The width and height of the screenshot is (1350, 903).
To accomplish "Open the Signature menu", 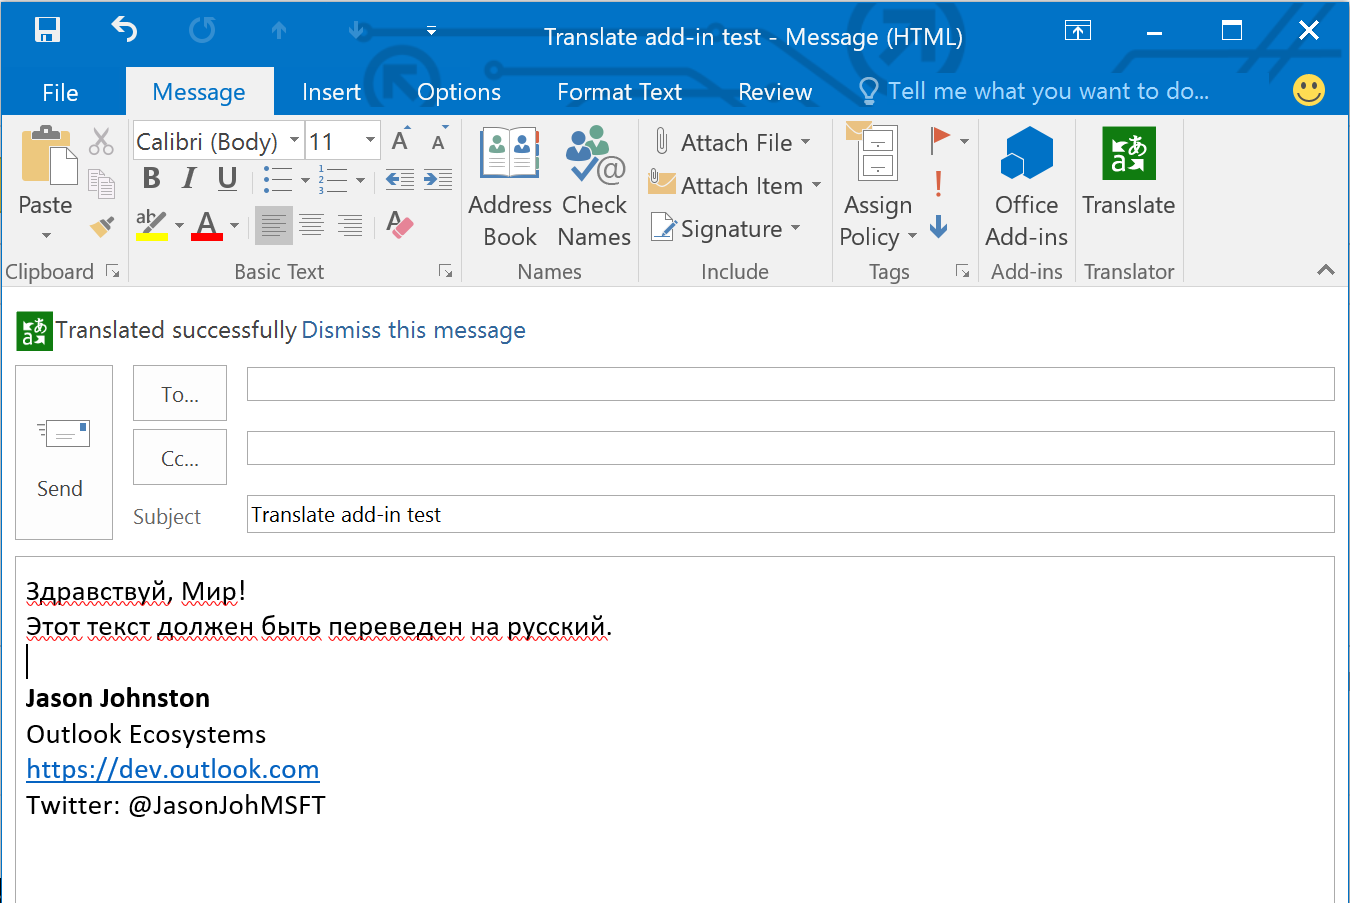I will click(725, 229).
